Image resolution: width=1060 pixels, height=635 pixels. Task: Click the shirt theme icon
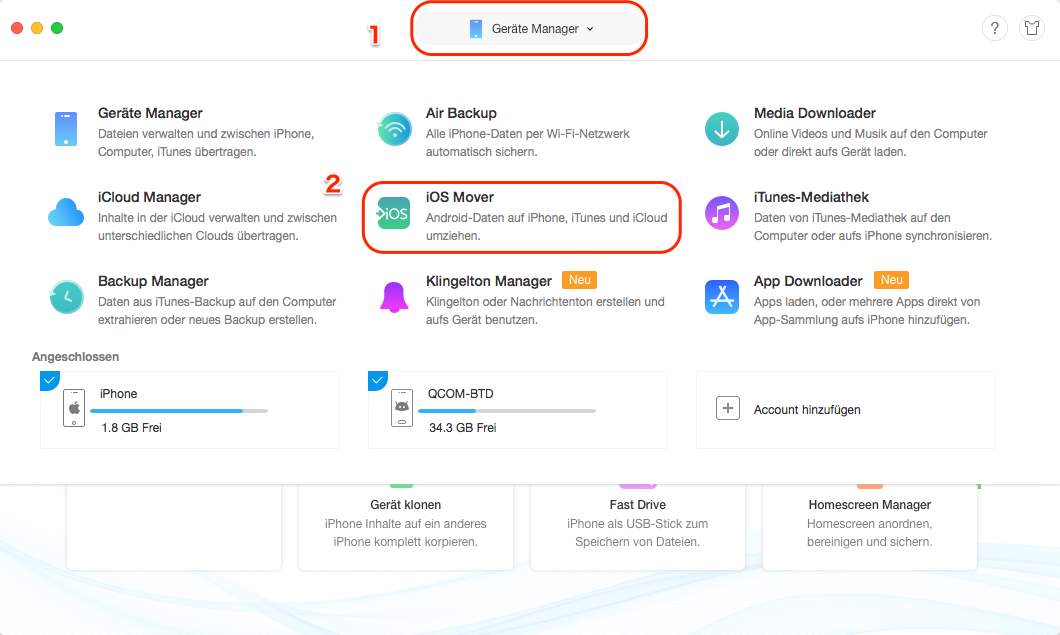pos(1031,29)
